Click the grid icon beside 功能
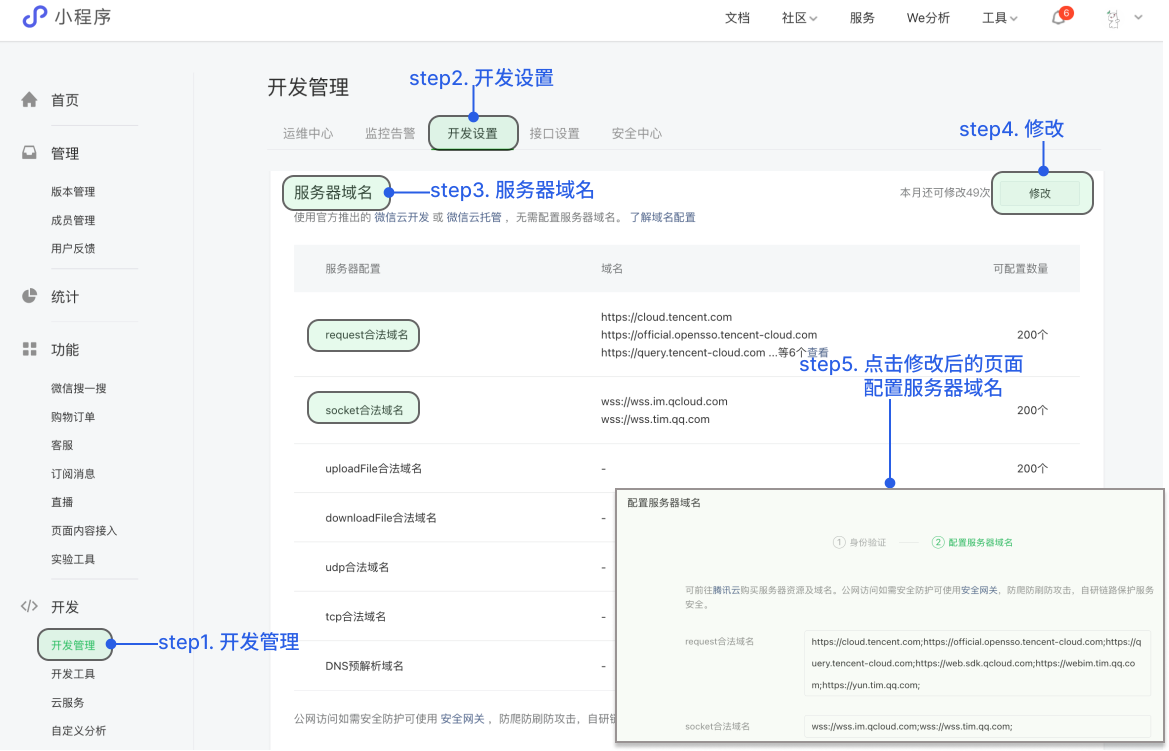This screenshot has height=751, width=1169. 30,349
